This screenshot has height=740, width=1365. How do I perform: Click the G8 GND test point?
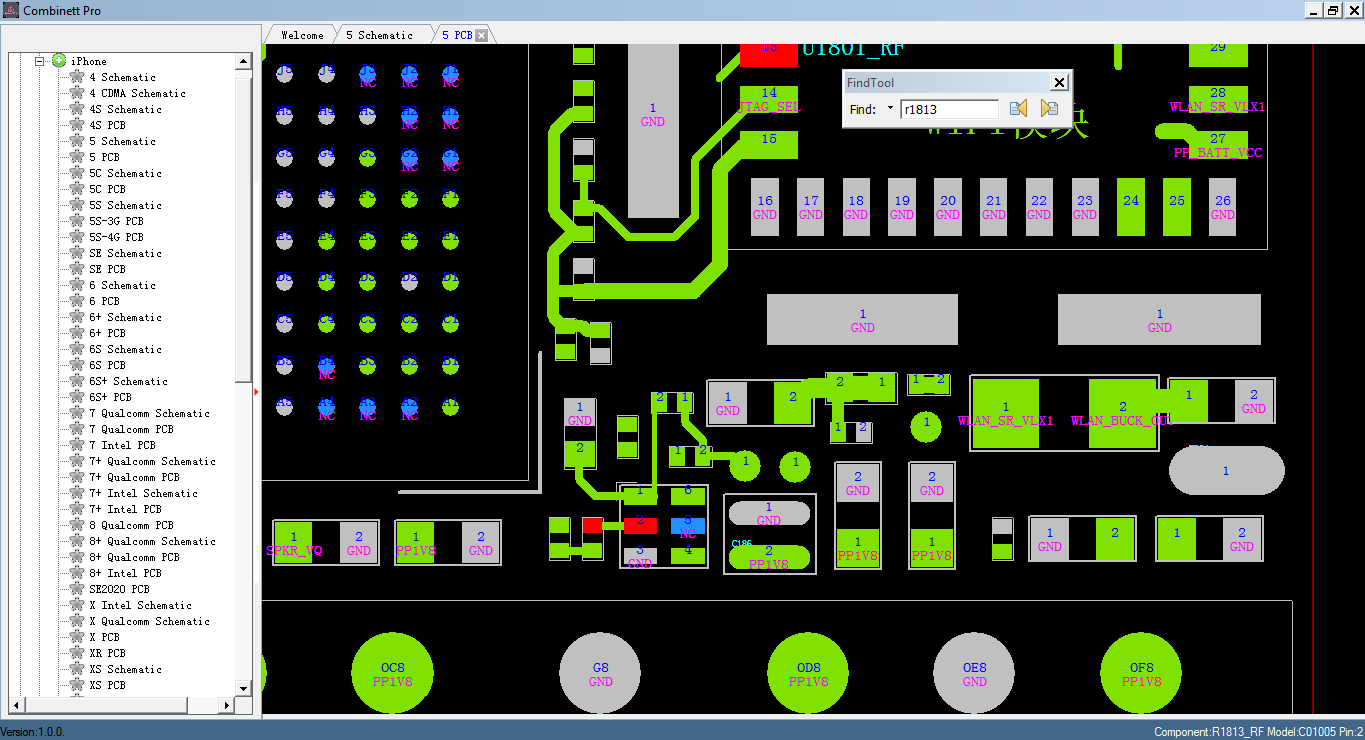pyautogui.click(x=600, y=674)
